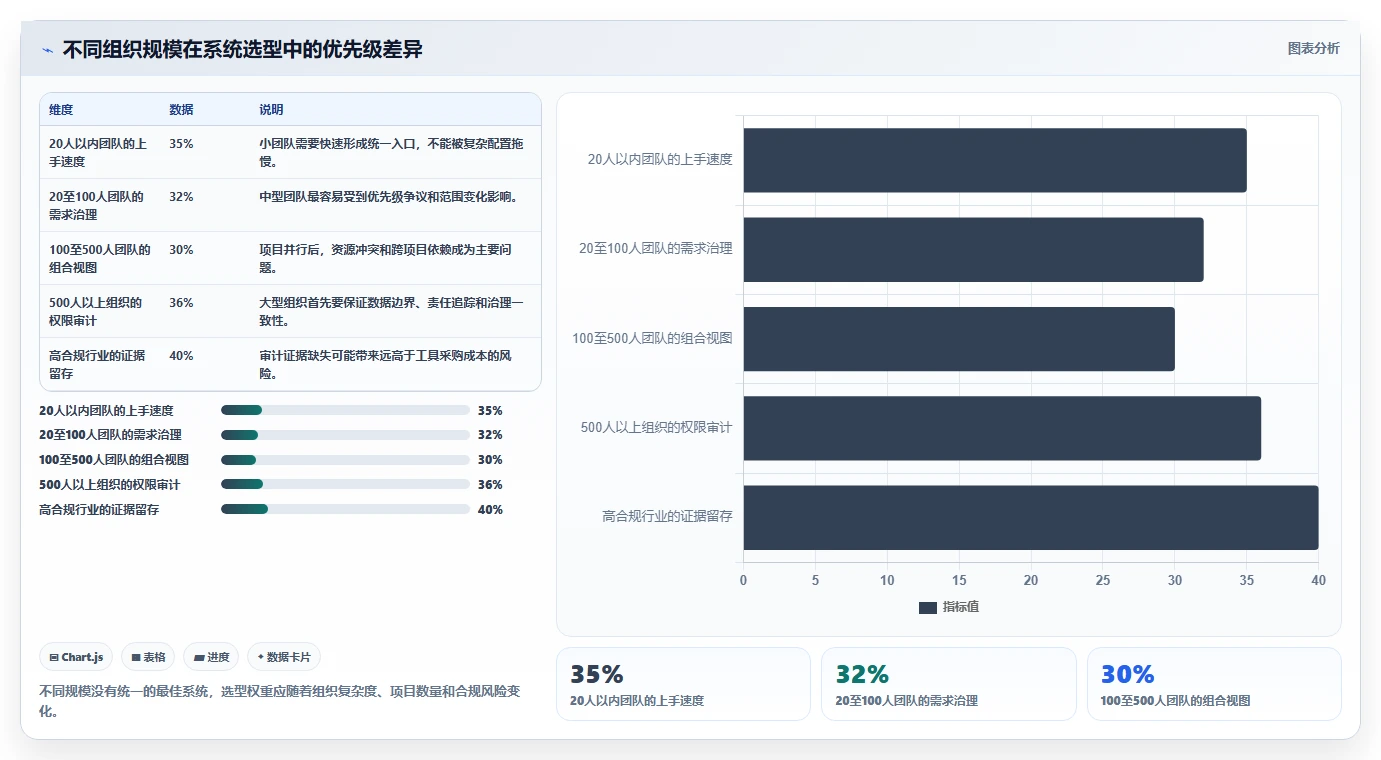Screen dimensions: 1381x760
Task: Click the chart bar for 500人以上组织的权限审计
Action: (x=1002, y=428)
